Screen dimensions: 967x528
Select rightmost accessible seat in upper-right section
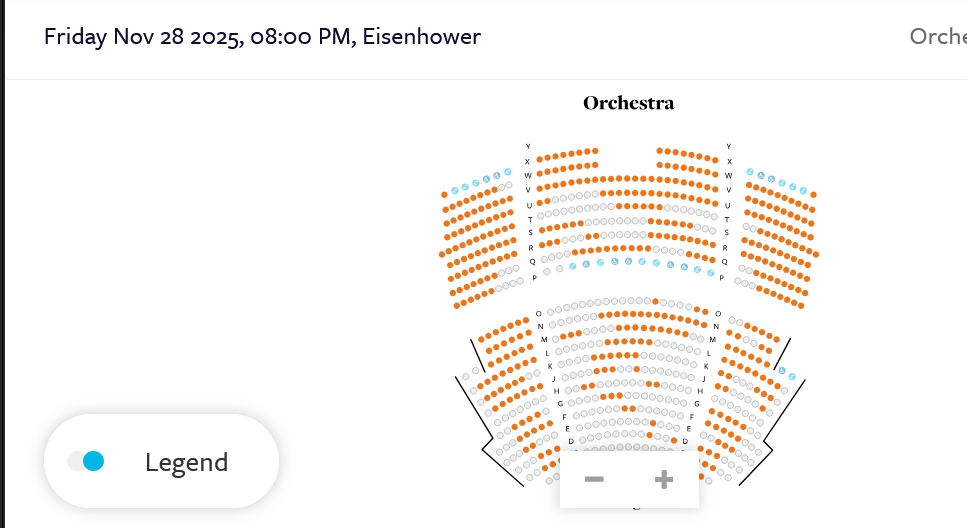(802, 190)
